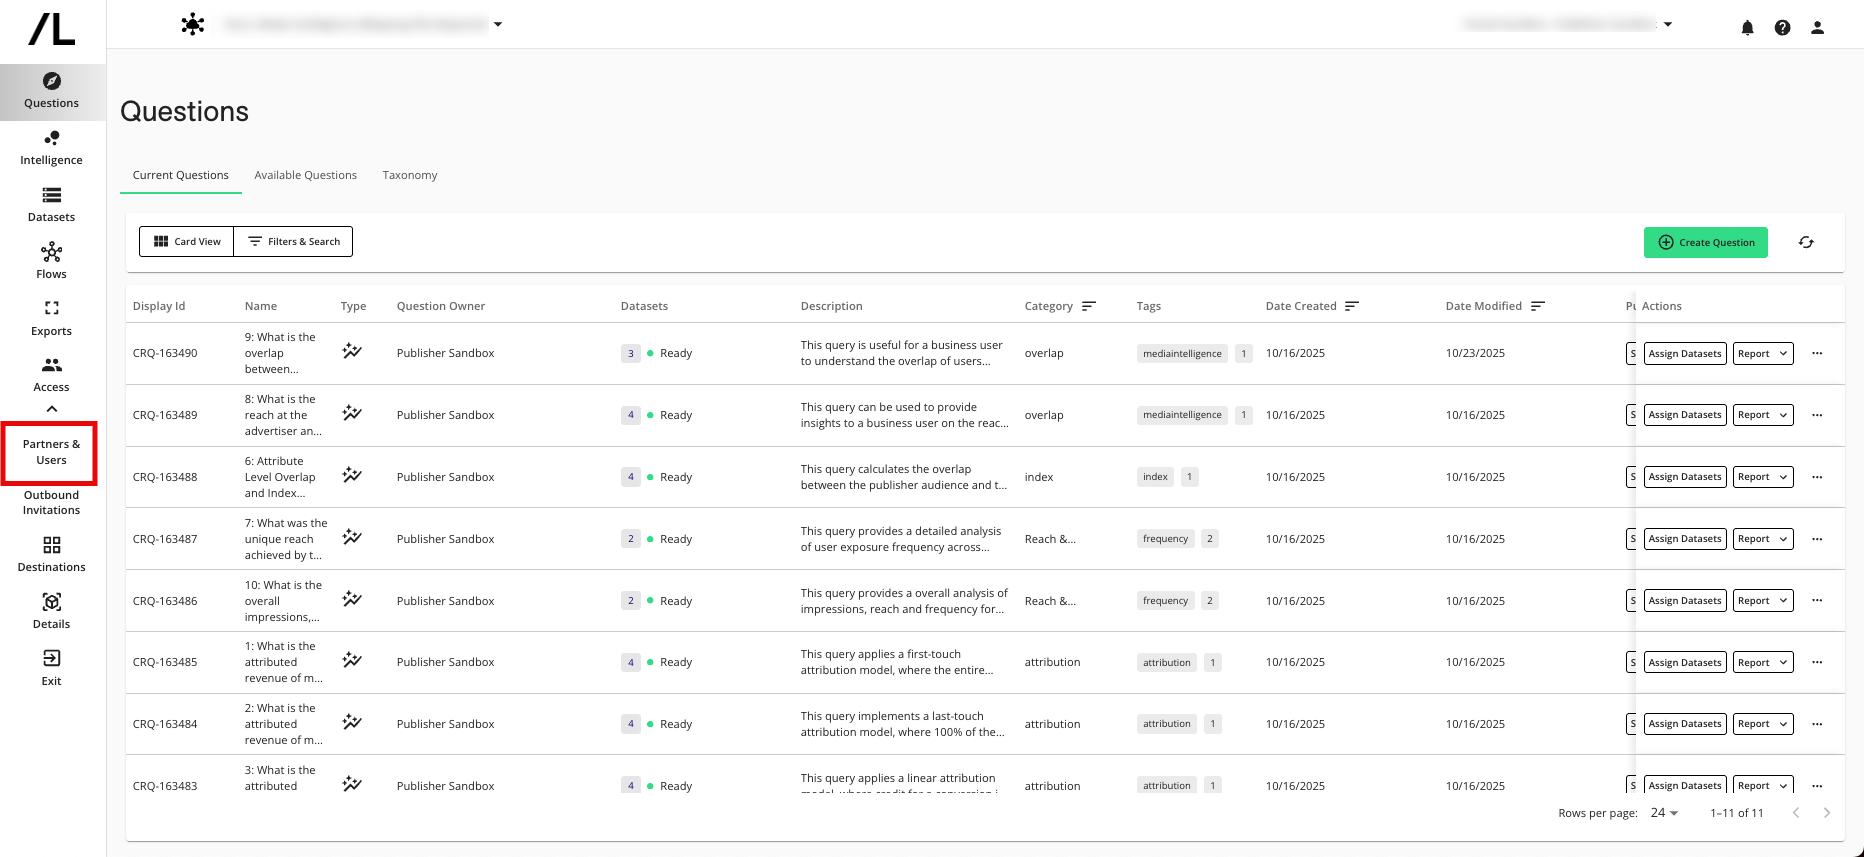Open Exports in the sidebar
Viewport: 1864px width, 857px height.
51,319
